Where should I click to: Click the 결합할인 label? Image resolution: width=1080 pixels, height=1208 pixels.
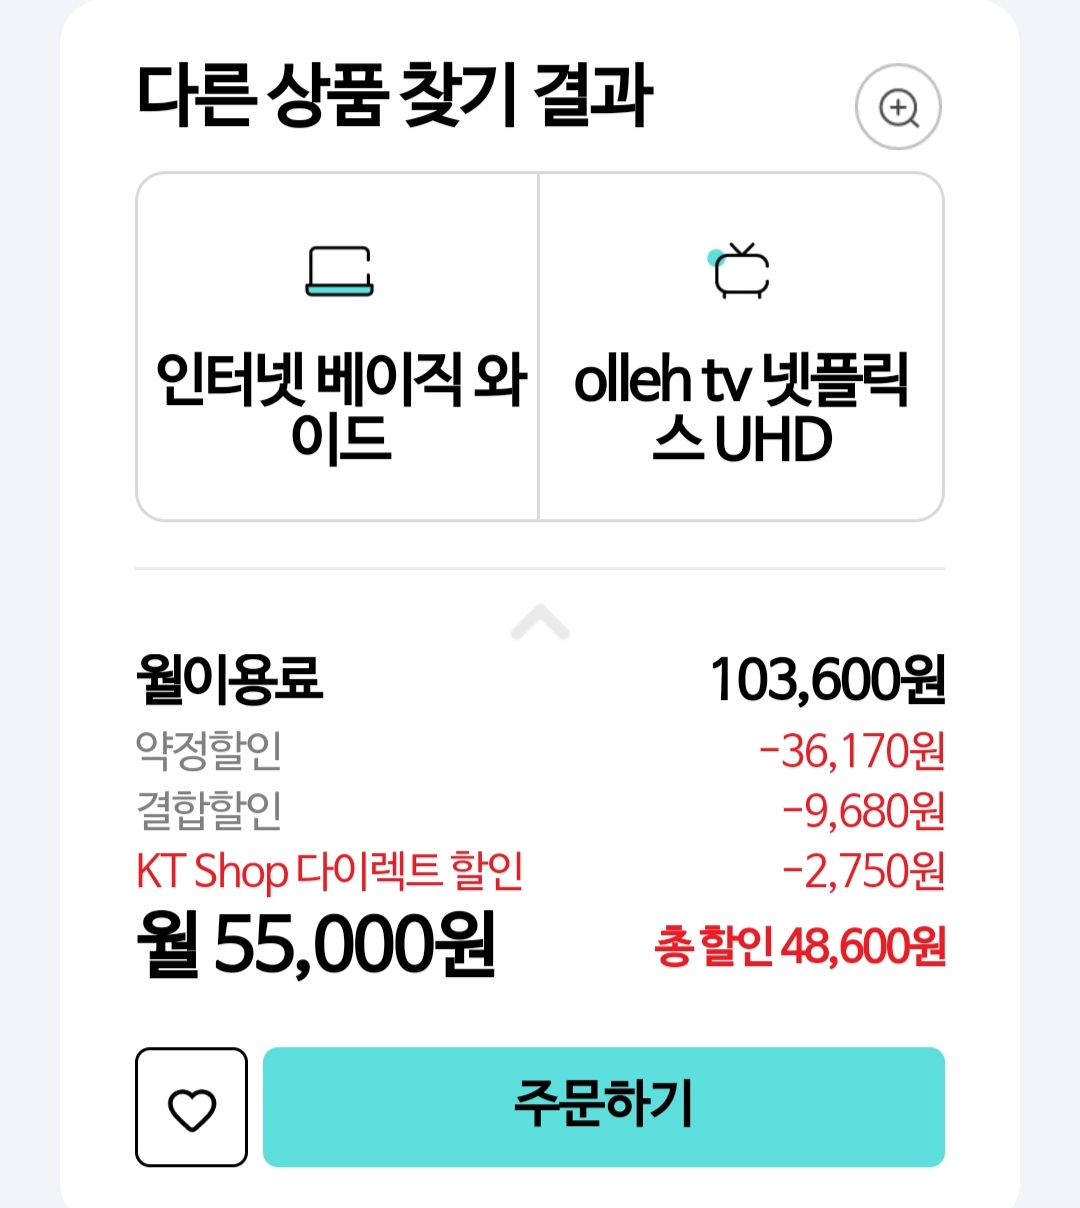coord(209,810)
